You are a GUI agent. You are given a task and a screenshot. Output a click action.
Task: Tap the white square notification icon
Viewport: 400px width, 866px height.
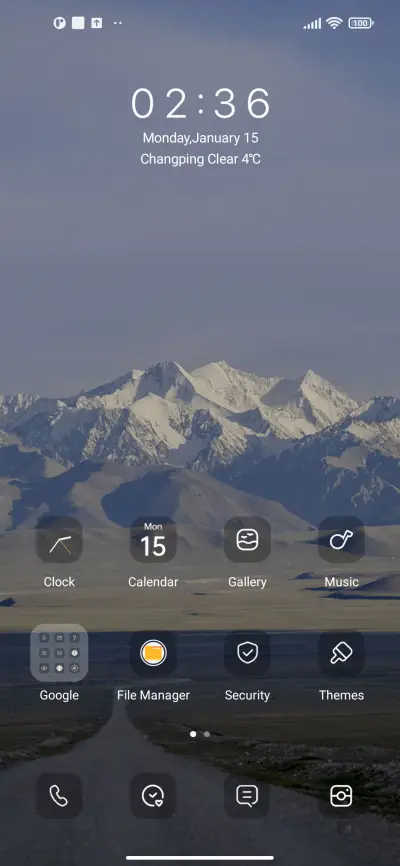[x=78, y=23]
